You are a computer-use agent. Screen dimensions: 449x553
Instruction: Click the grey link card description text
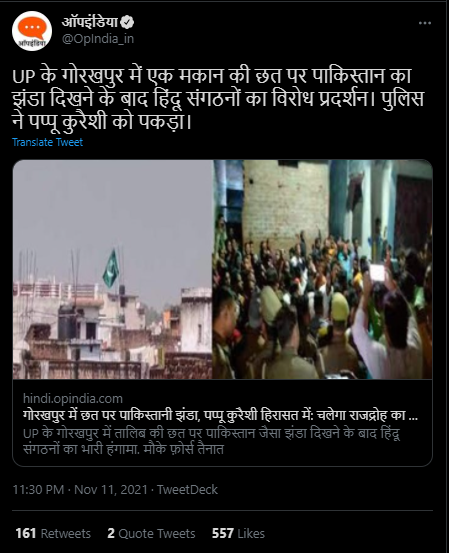212,441
